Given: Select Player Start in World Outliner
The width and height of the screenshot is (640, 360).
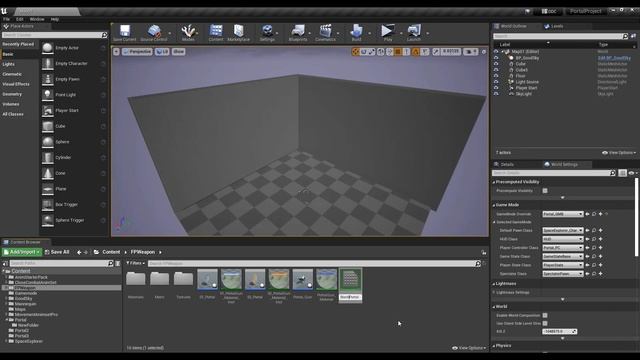Looking at the screenshot, I should [526, 88].
